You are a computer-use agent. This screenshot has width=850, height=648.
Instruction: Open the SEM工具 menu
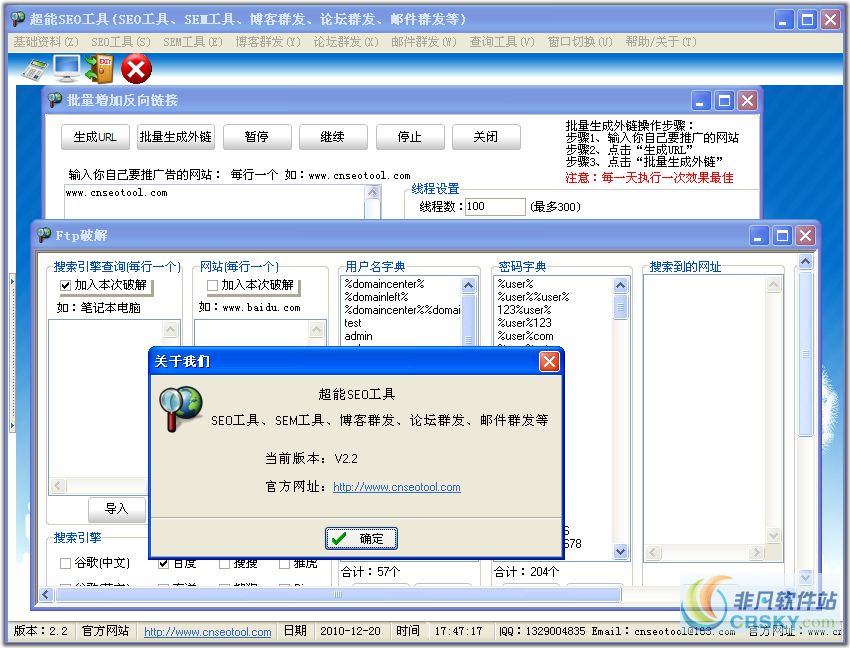click(193, 42)
